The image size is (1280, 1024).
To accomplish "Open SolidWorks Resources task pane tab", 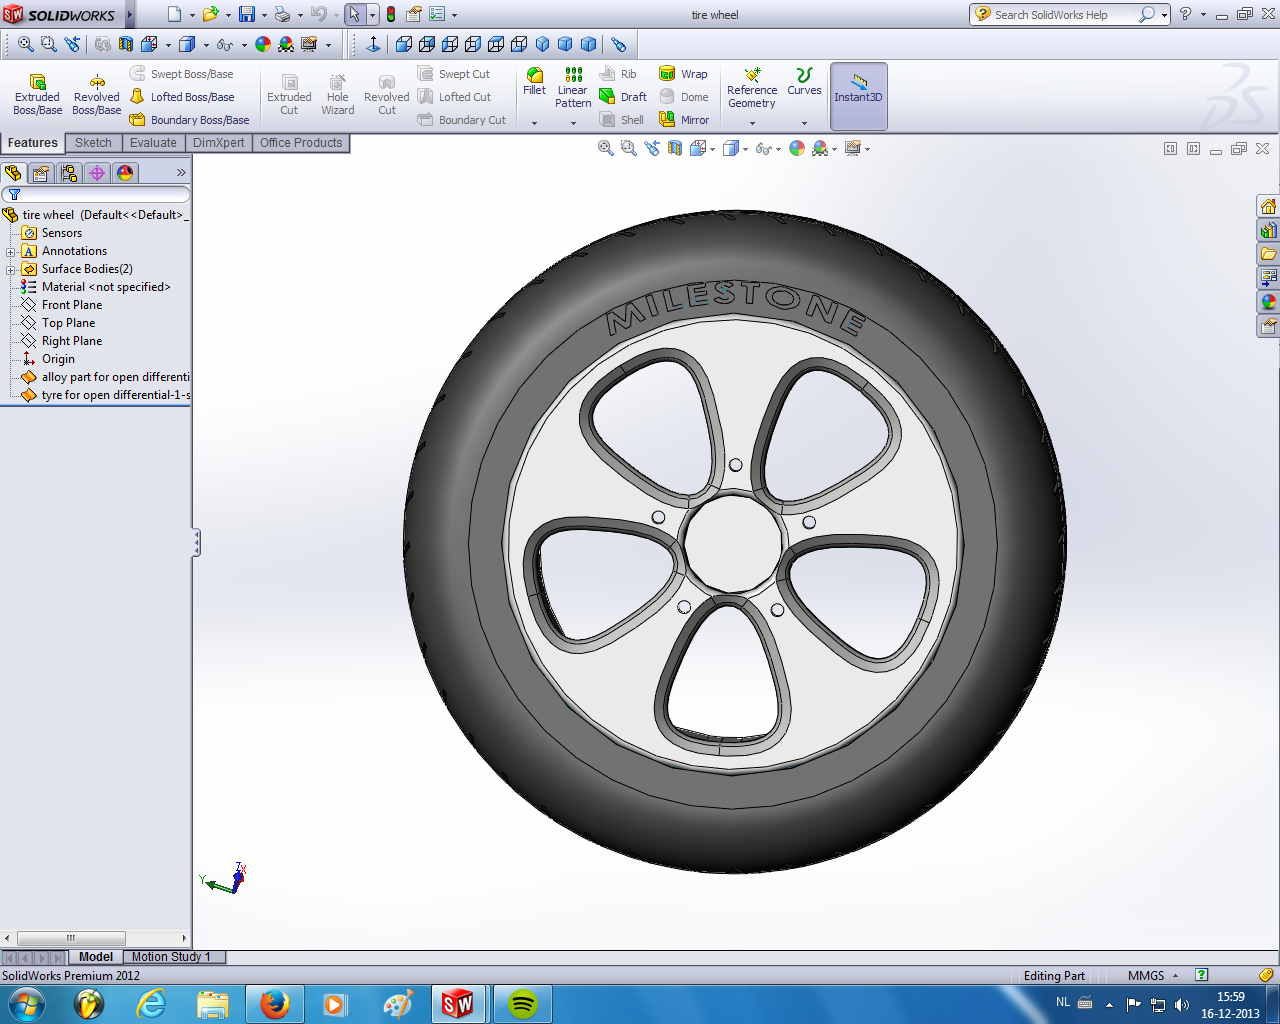I will [1268, 206].
